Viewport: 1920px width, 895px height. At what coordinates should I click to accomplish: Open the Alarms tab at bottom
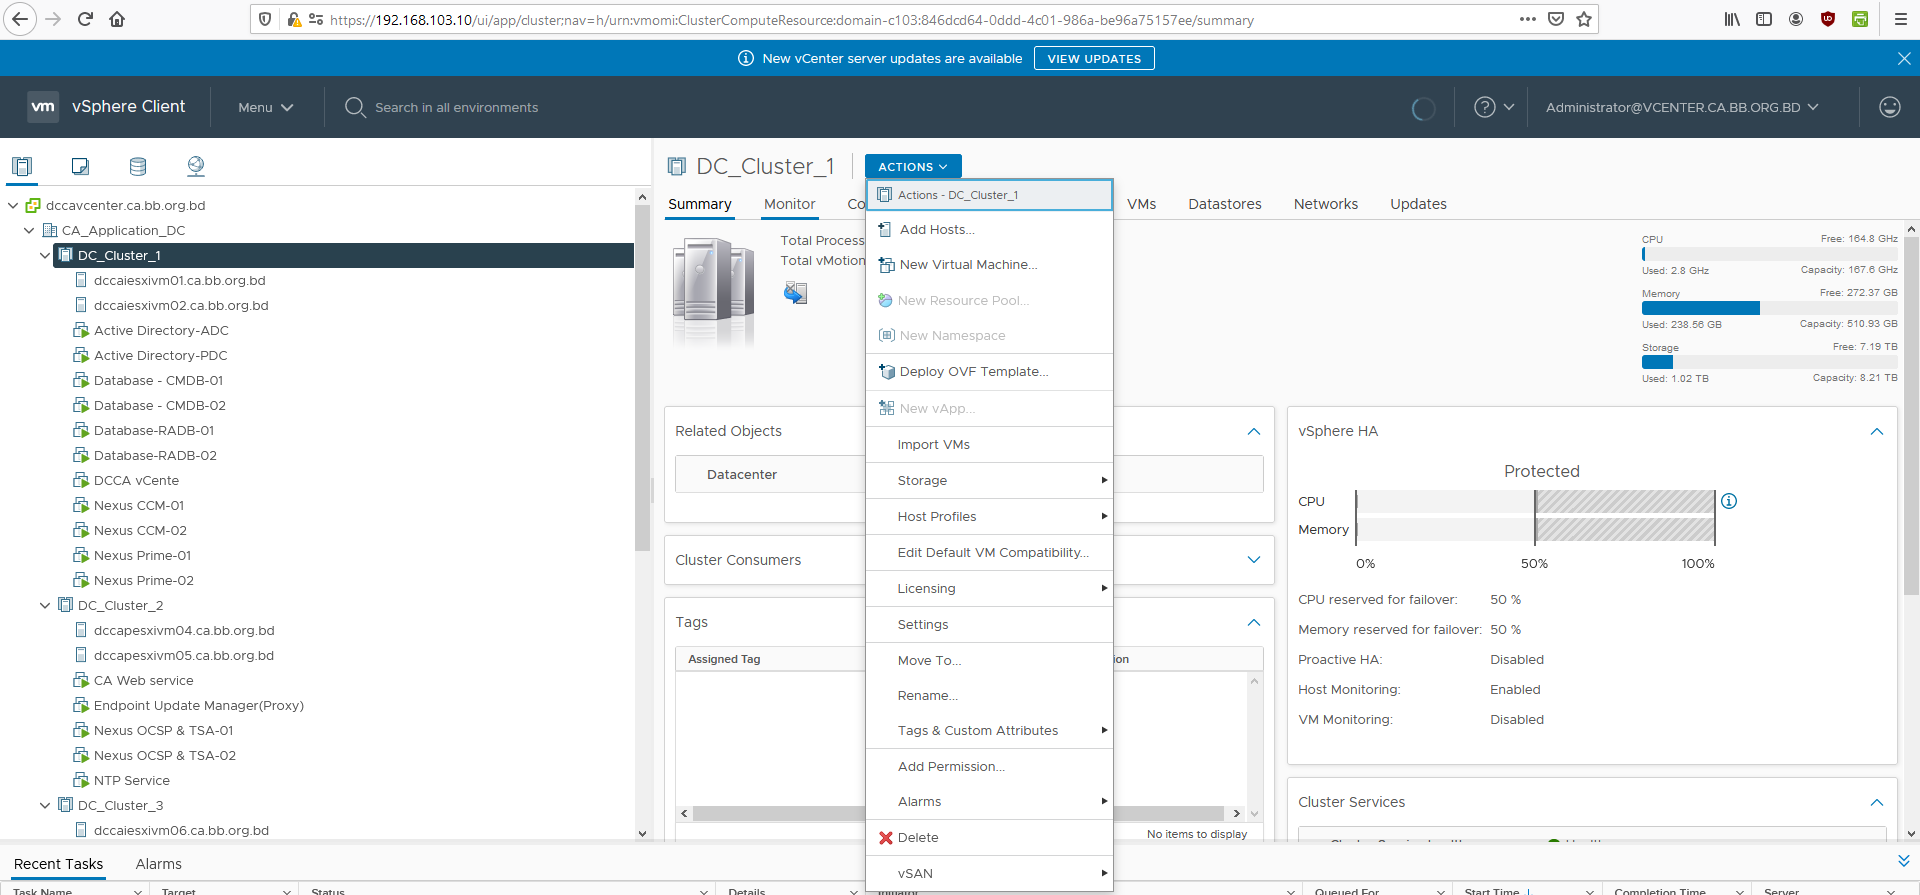(x=159, y=864)
